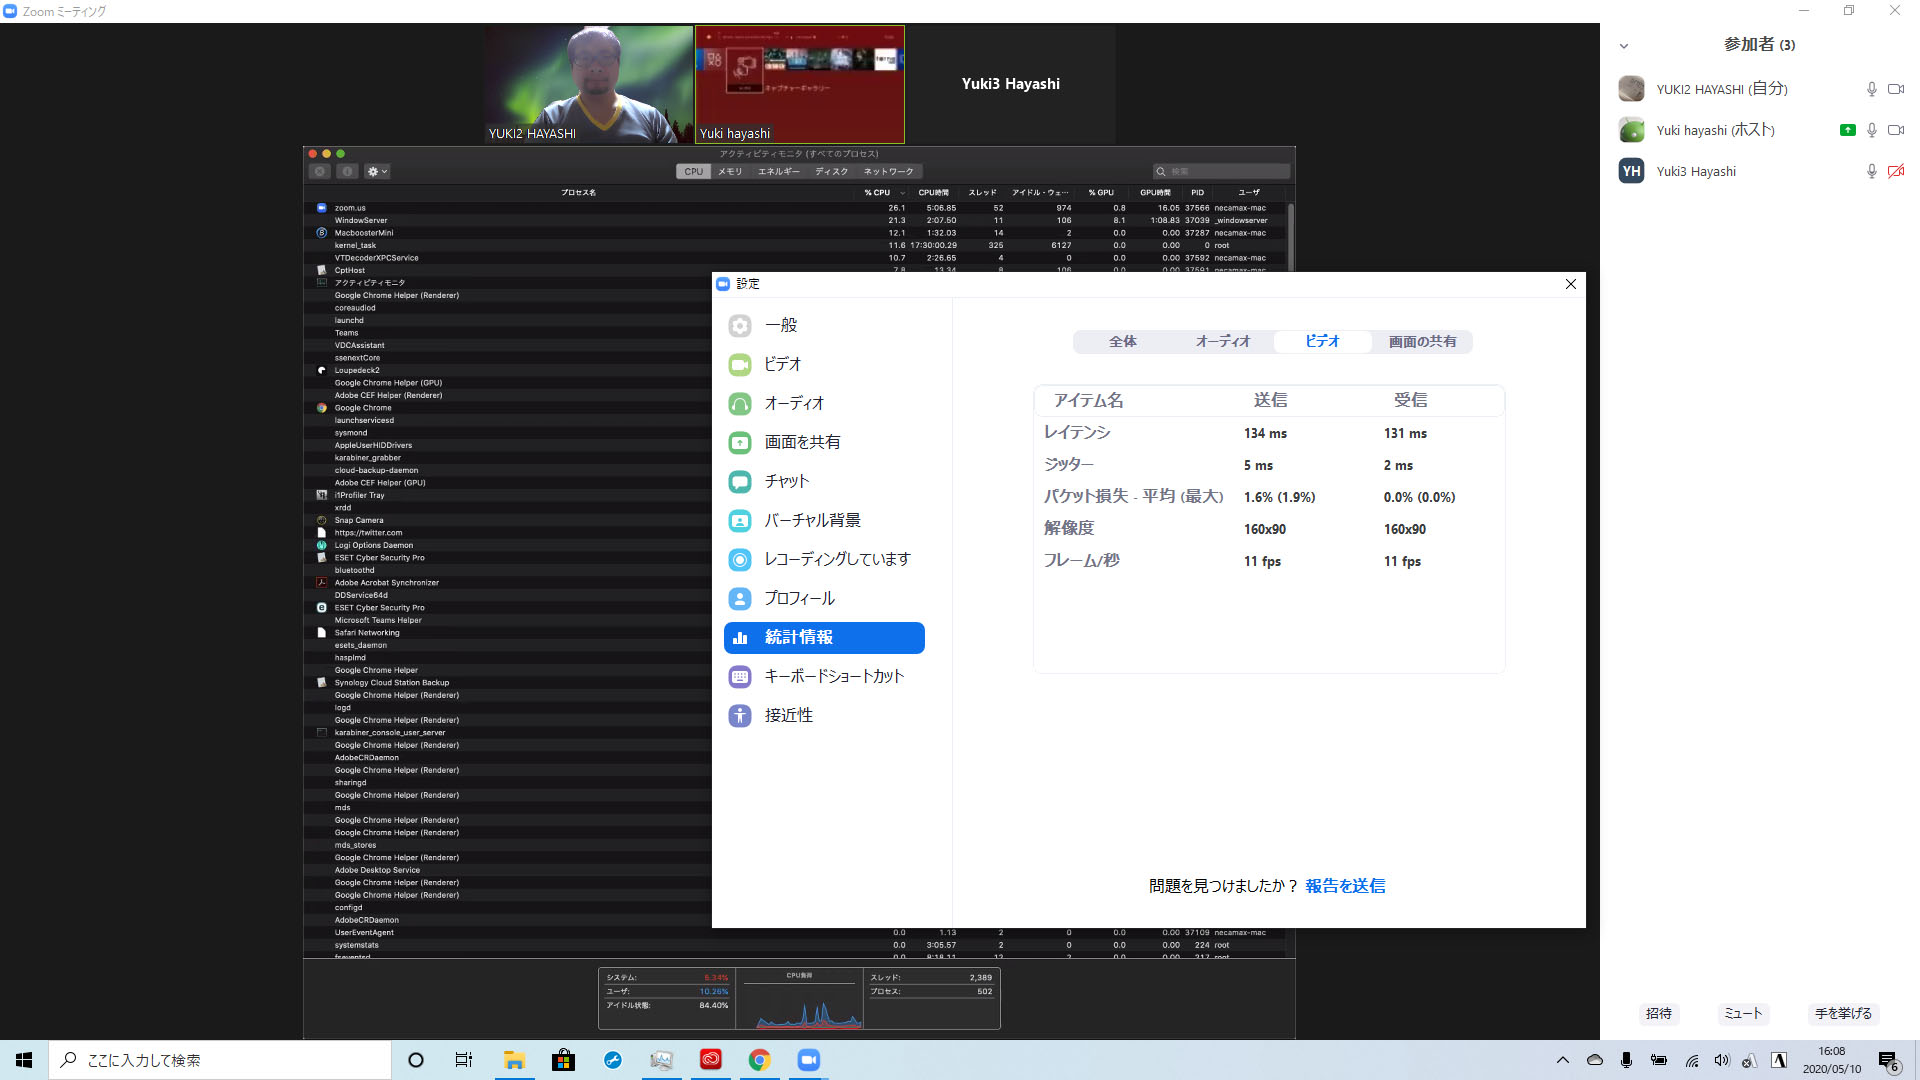The height and width of the screenshot is (1080, 1920).
Task: Open 画面を共有 settings icon
Action: pyautogui.click(x=740, y=443)
